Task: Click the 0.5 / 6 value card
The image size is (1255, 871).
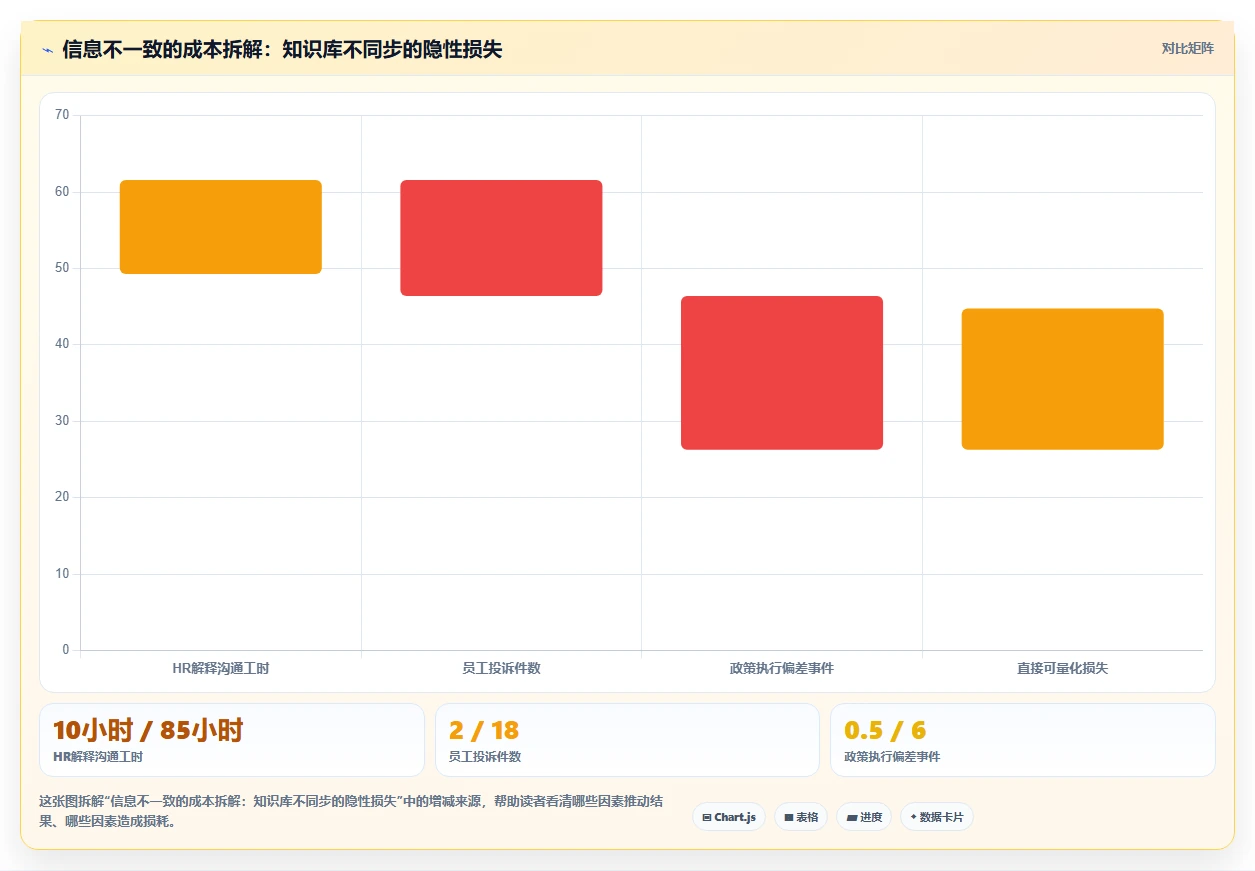Action: pyautogui.click(x=1023, y=740)
